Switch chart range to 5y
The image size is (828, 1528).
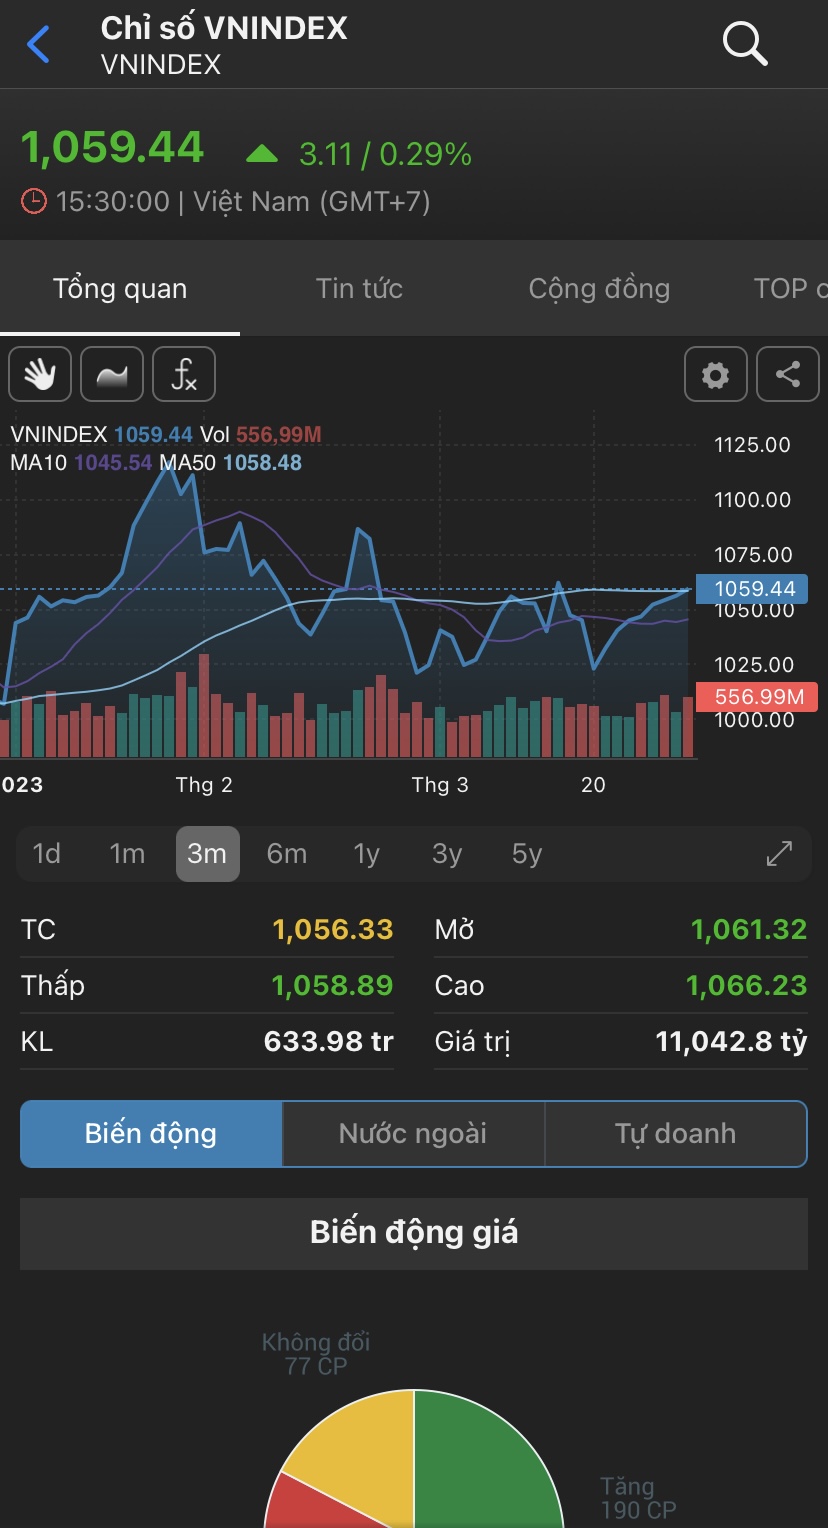(527, 854)
